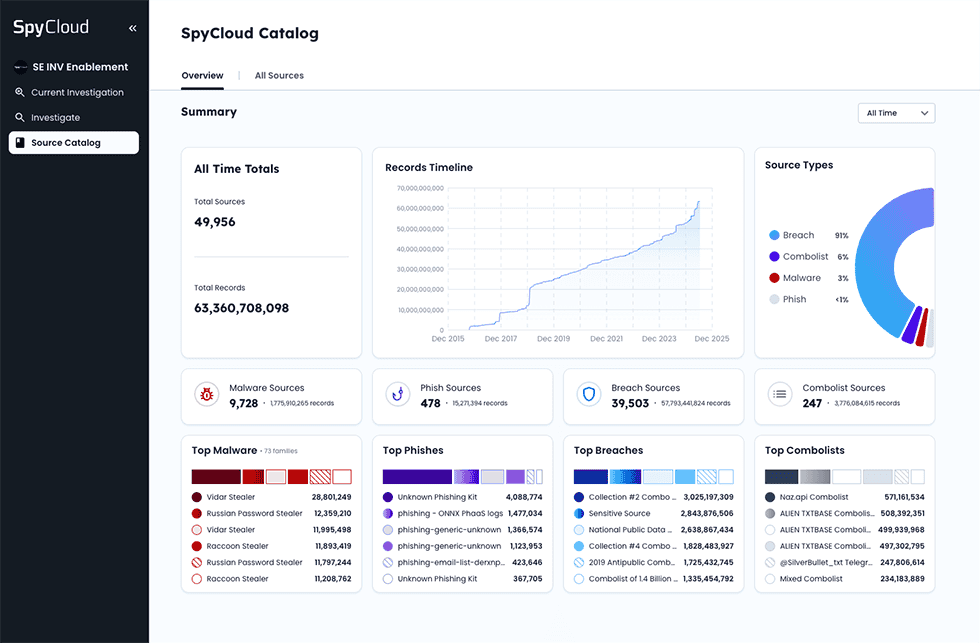
Task: Click the dark blue Collection #2 Combo bar segment
Action: (591, 477)
